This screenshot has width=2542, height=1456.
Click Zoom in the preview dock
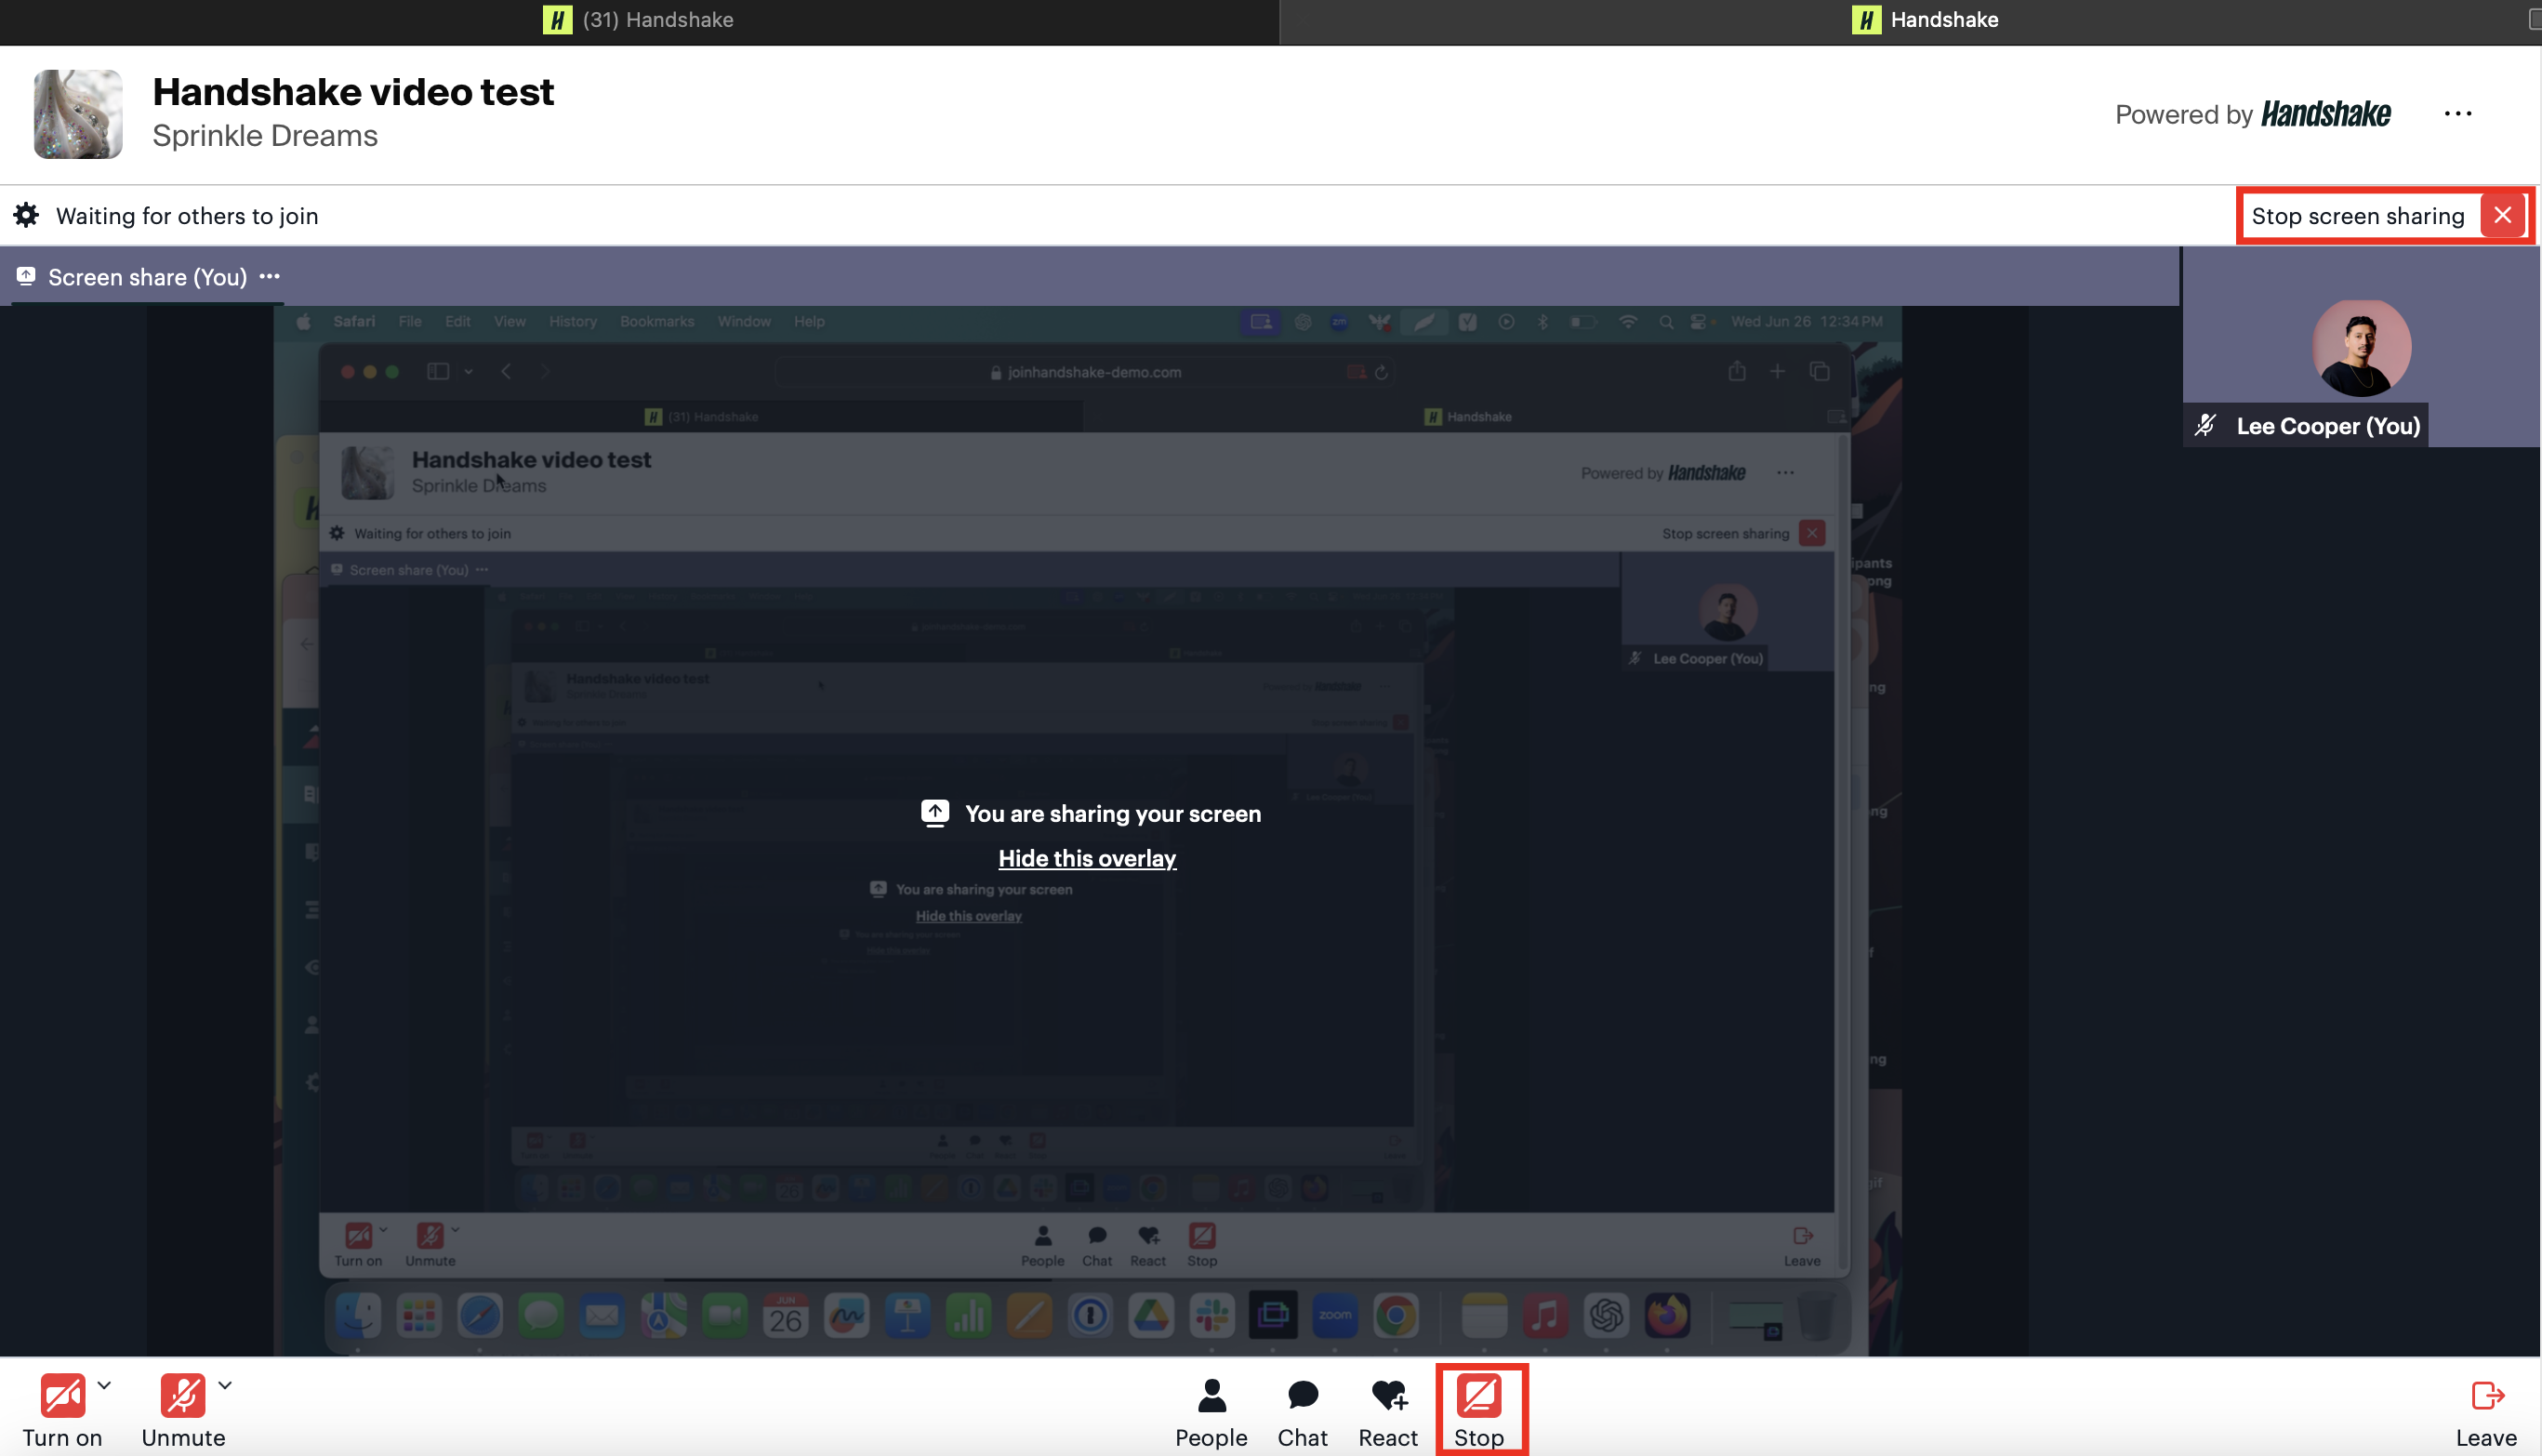[x=1335, y=1316]
